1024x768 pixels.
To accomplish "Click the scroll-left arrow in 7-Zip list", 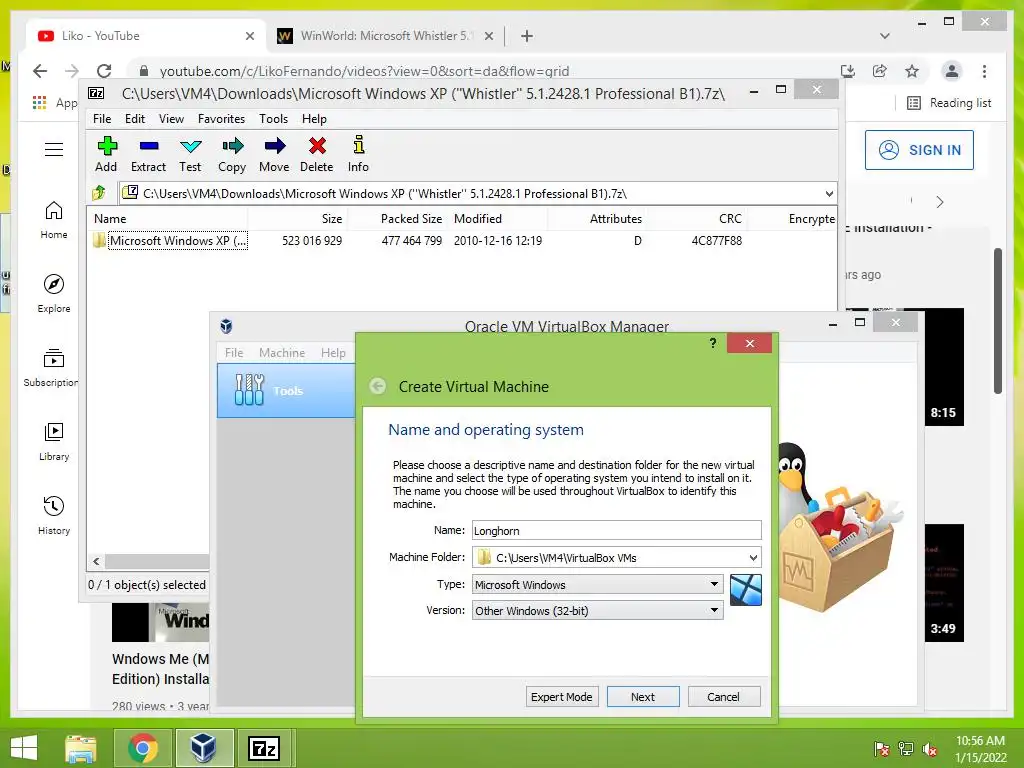I will click(x=96, y=562).
